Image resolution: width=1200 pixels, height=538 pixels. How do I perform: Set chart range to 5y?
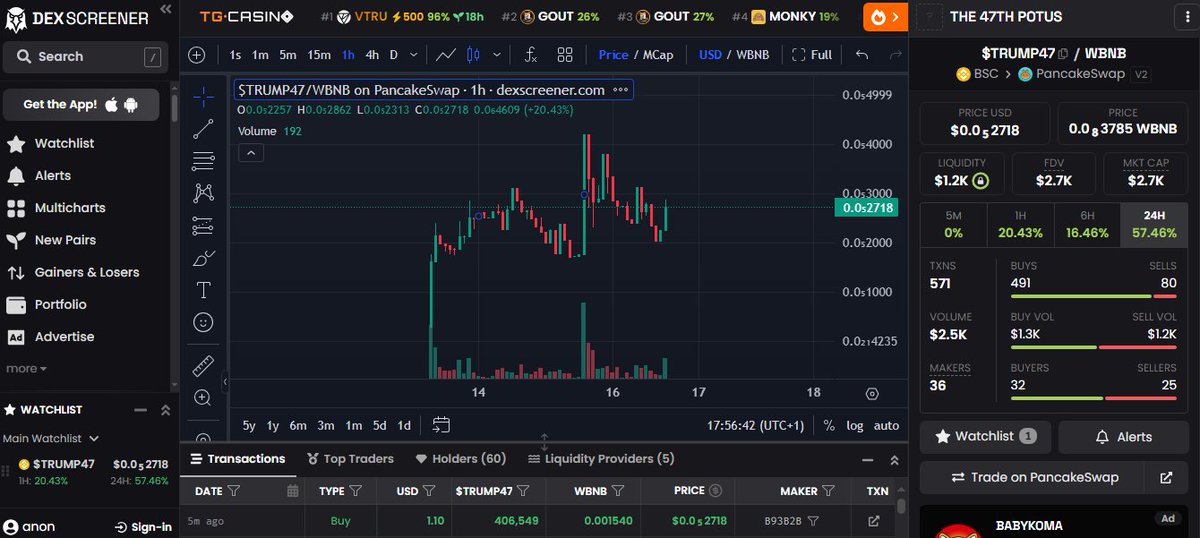click(x=249, y=425)
